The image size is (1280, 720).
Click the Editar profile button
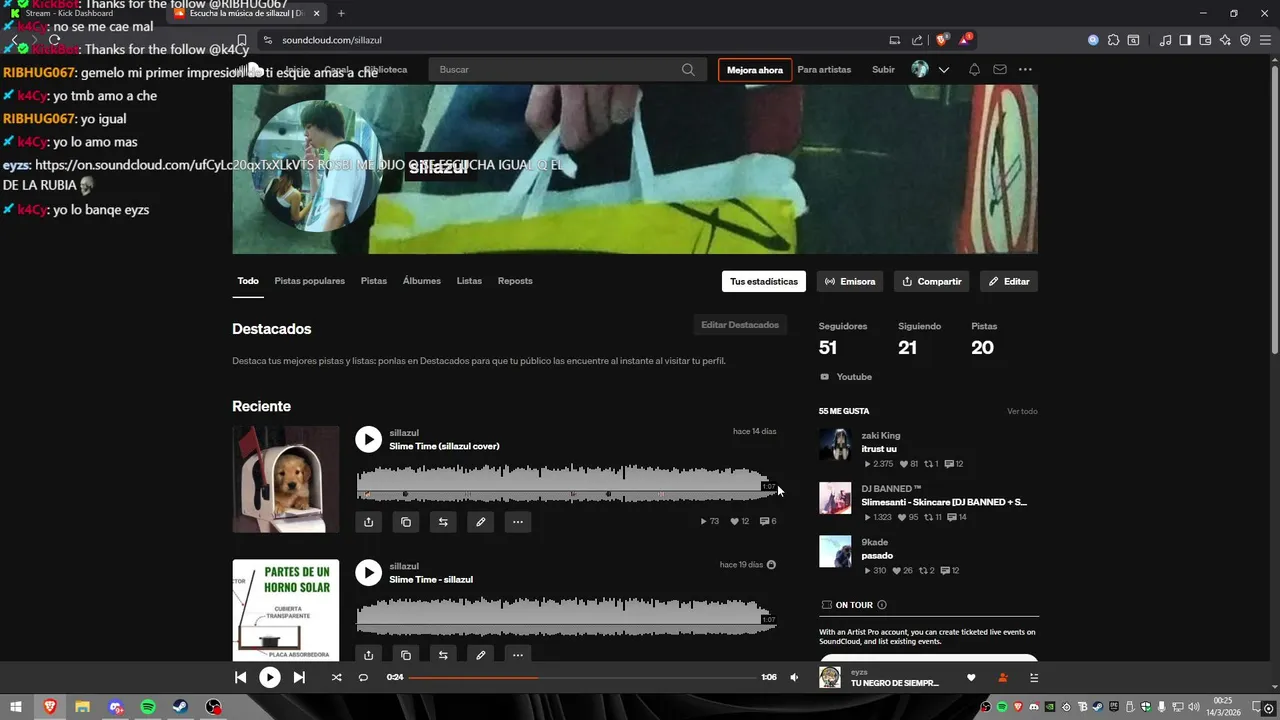click(1009, 281)
